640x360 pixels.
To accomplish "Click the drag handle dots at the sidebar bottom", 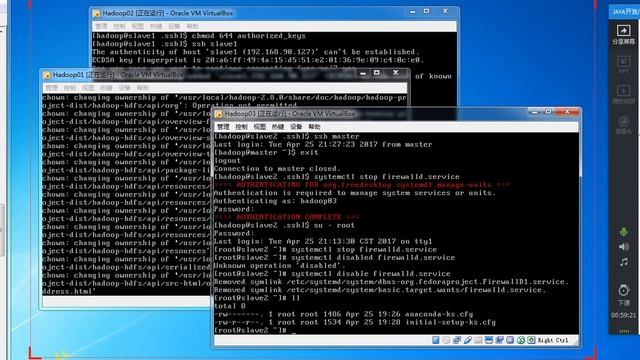I will (x=624, y=331).
